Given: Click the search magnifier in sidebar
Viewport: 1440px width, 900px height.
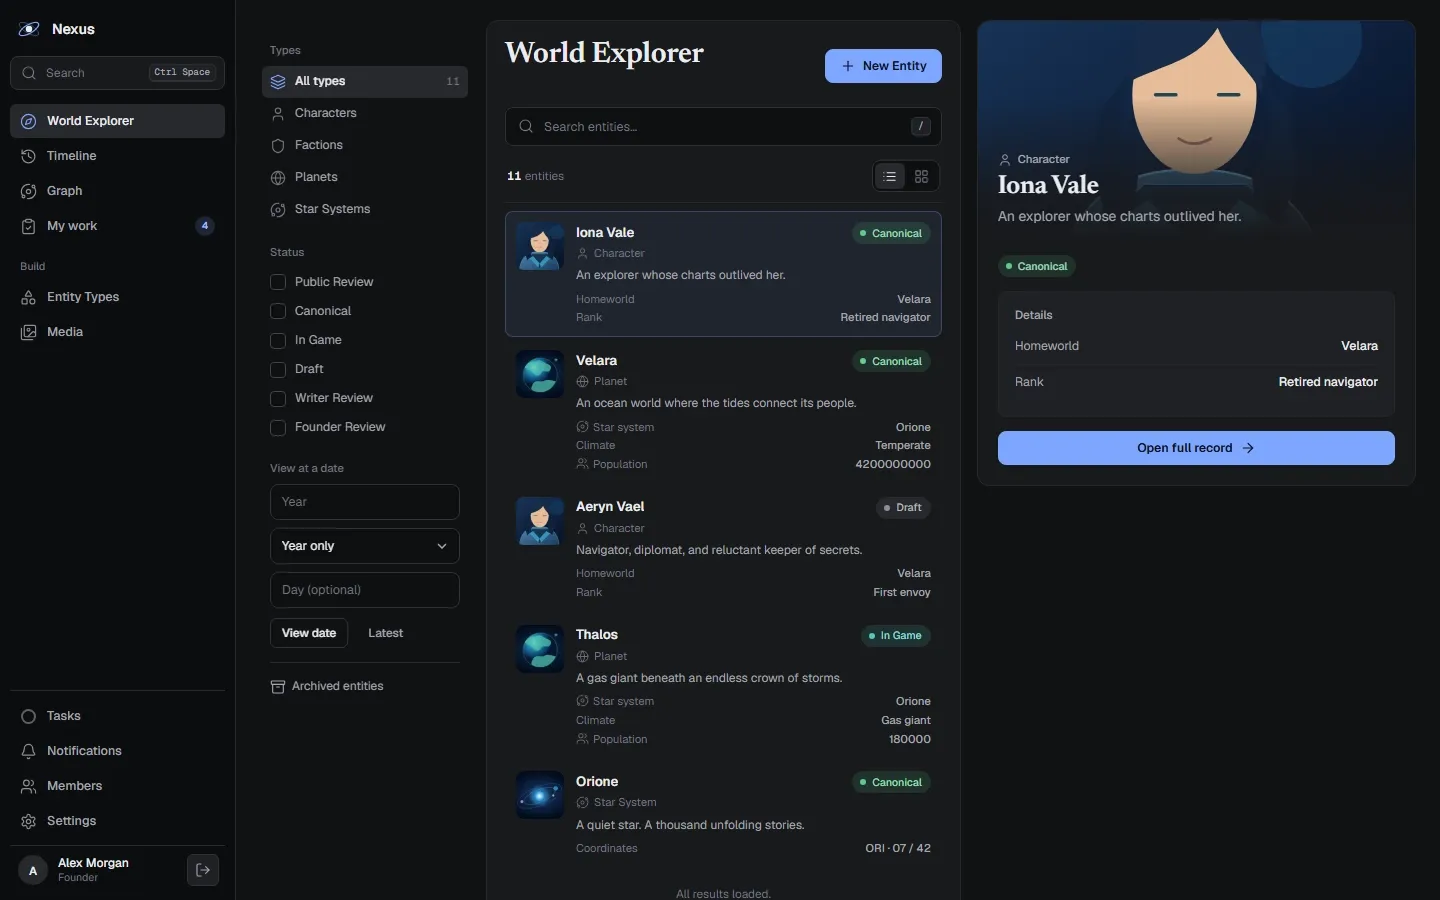Looking at the screenshot, I should pos(29,73).
